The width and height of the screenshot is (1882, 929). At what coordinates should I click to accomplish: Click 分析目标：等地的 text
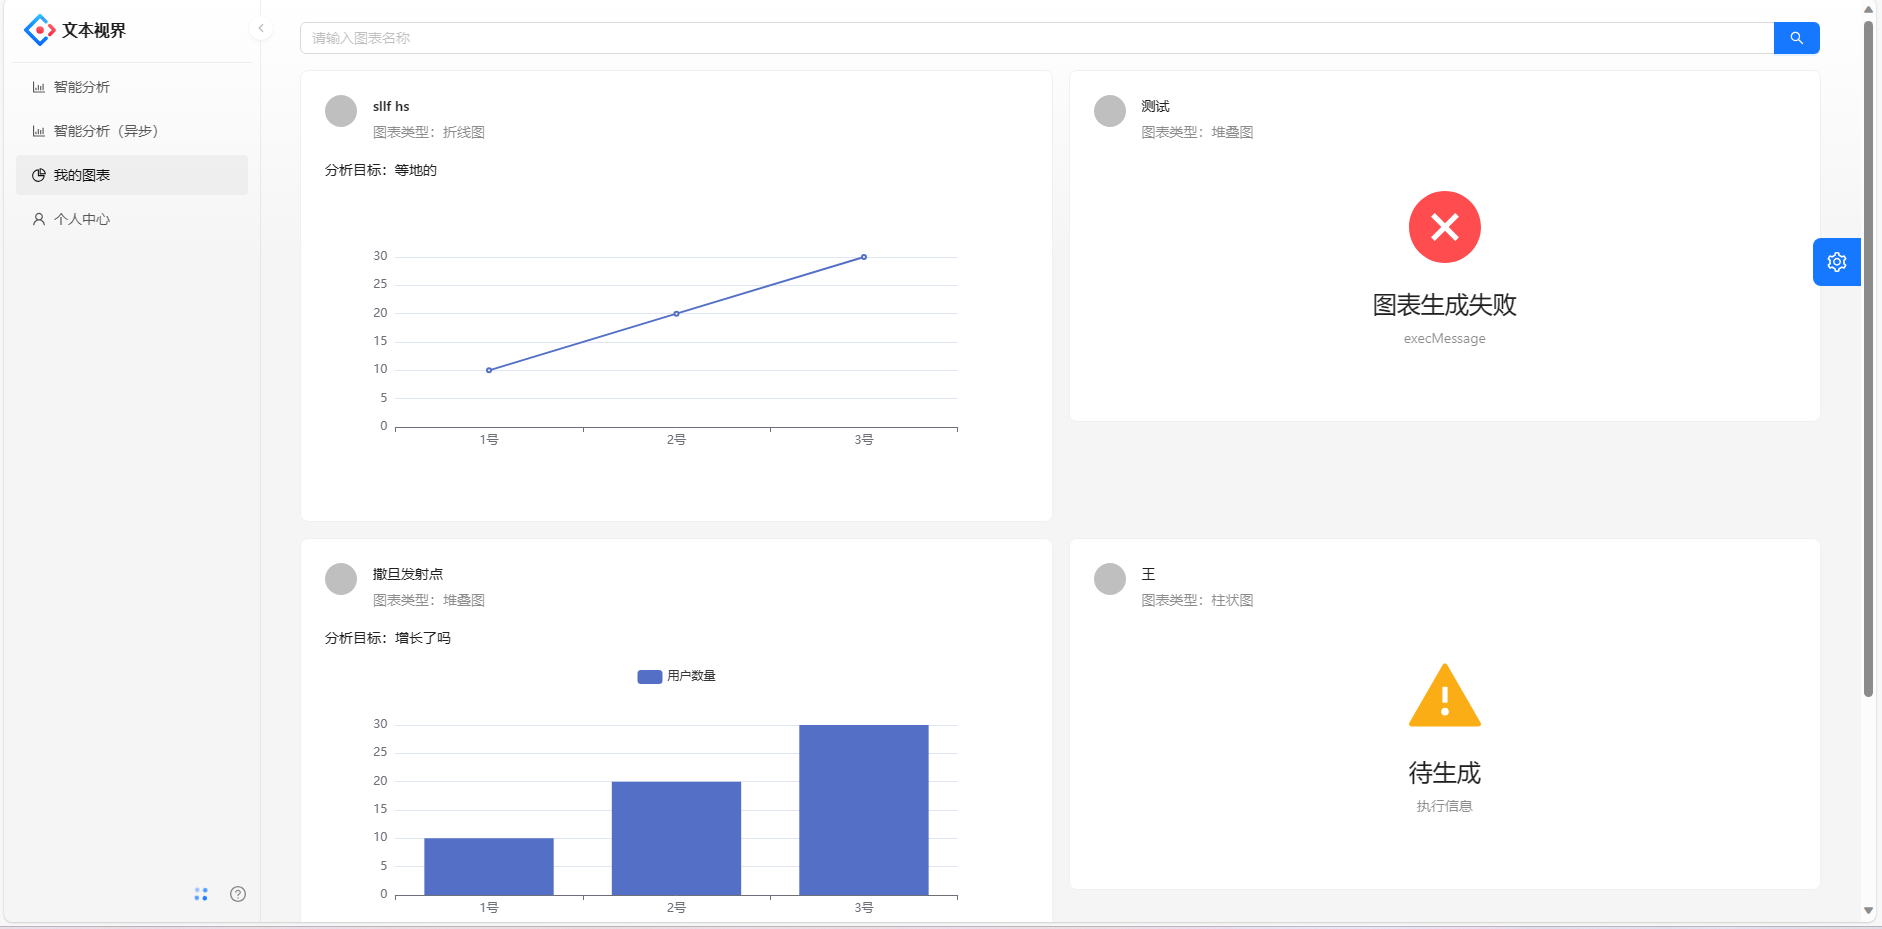(381, 170)
